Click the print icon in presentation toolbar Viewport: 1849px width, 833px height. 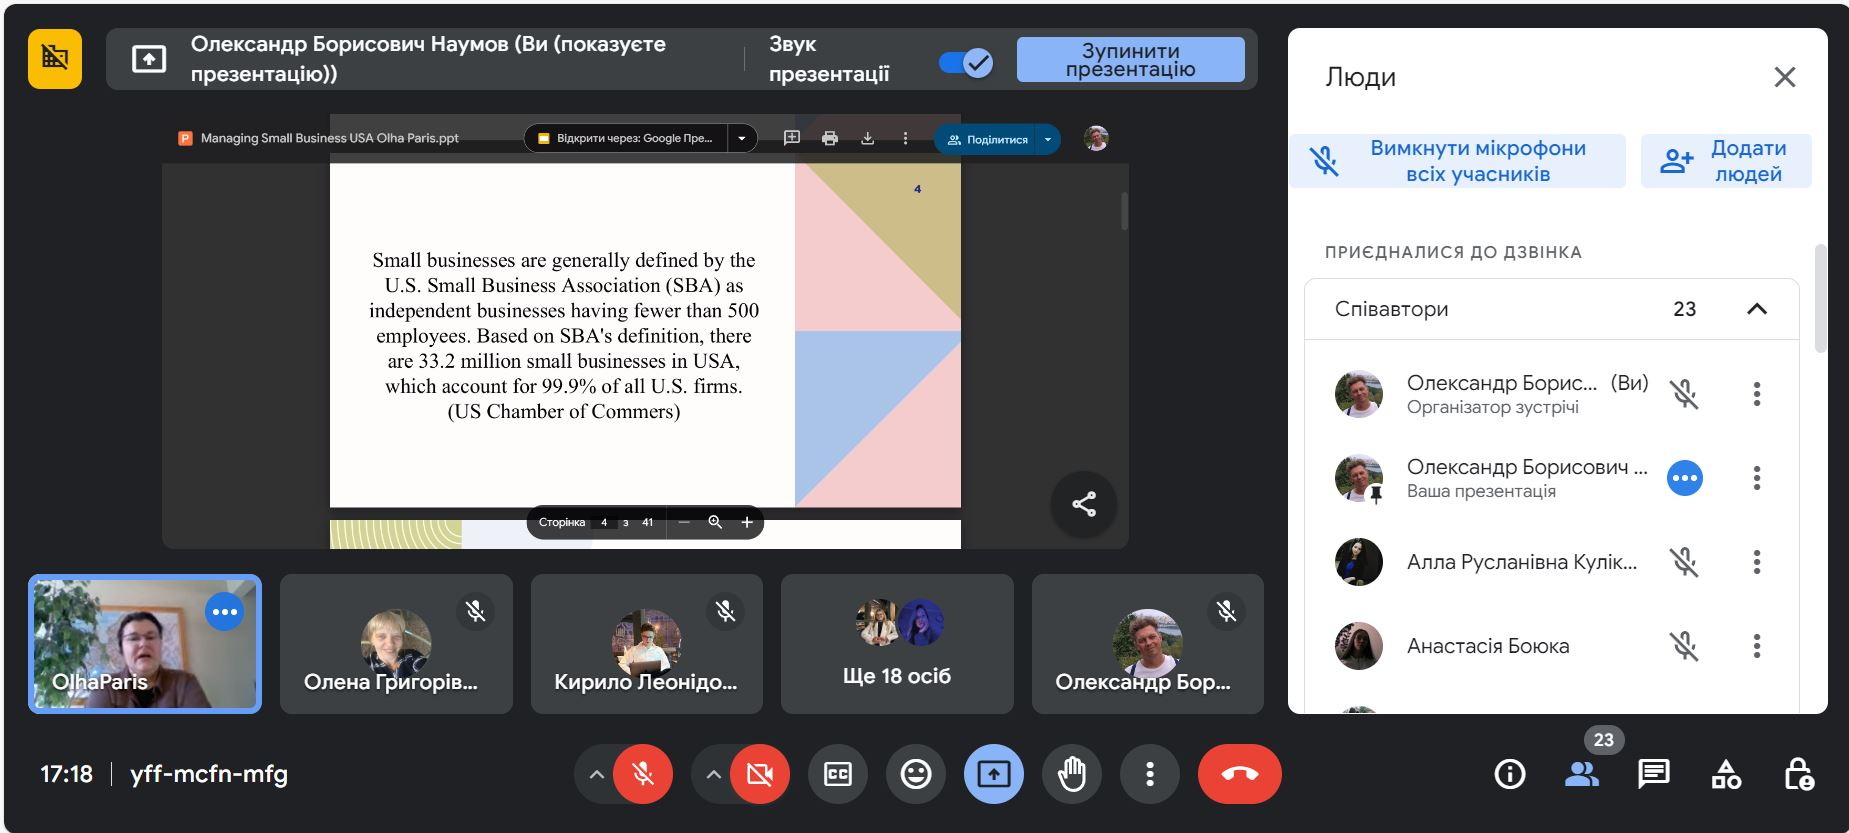(x=829, y=139)
